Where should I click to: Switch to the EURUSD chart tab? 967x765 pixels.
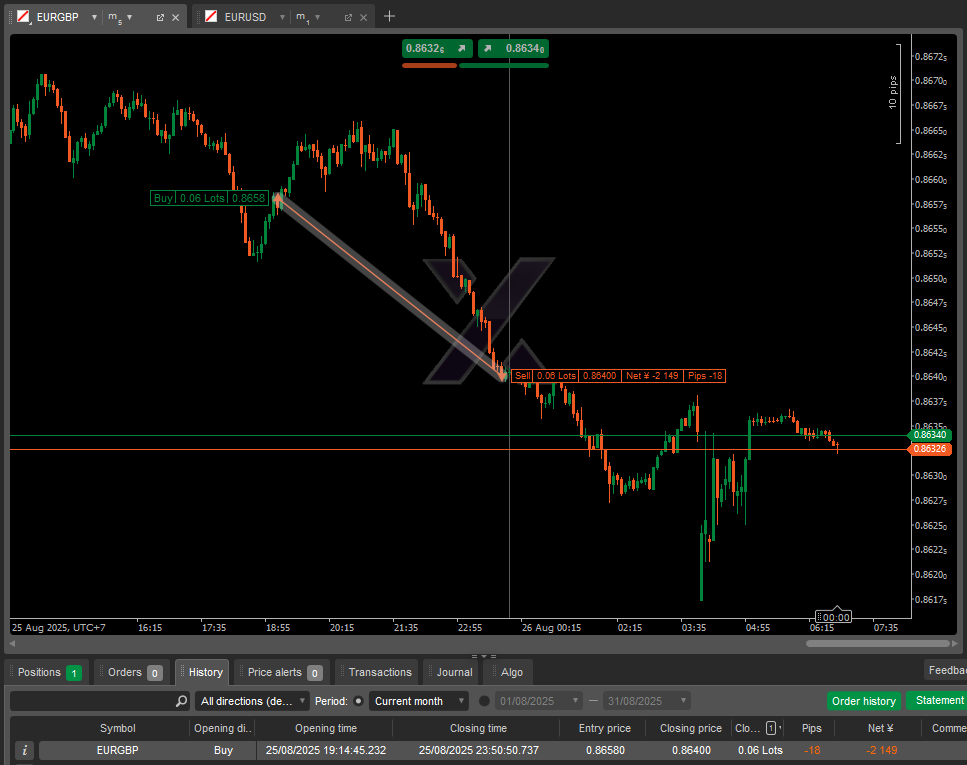tap(244, 17)
